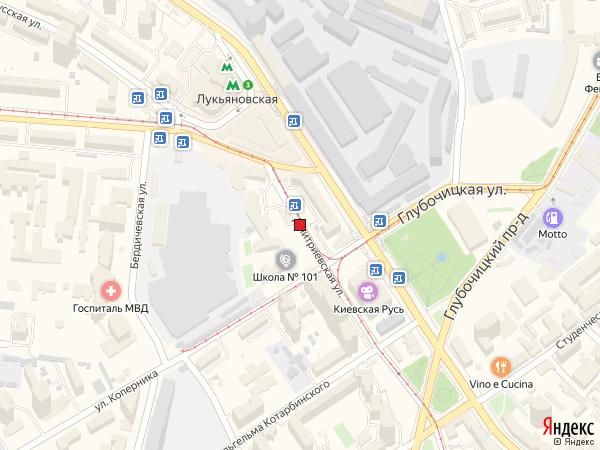Screen dimensions: 600x450
Task: Open the red Яндекс logo
Action: point(568,427)
